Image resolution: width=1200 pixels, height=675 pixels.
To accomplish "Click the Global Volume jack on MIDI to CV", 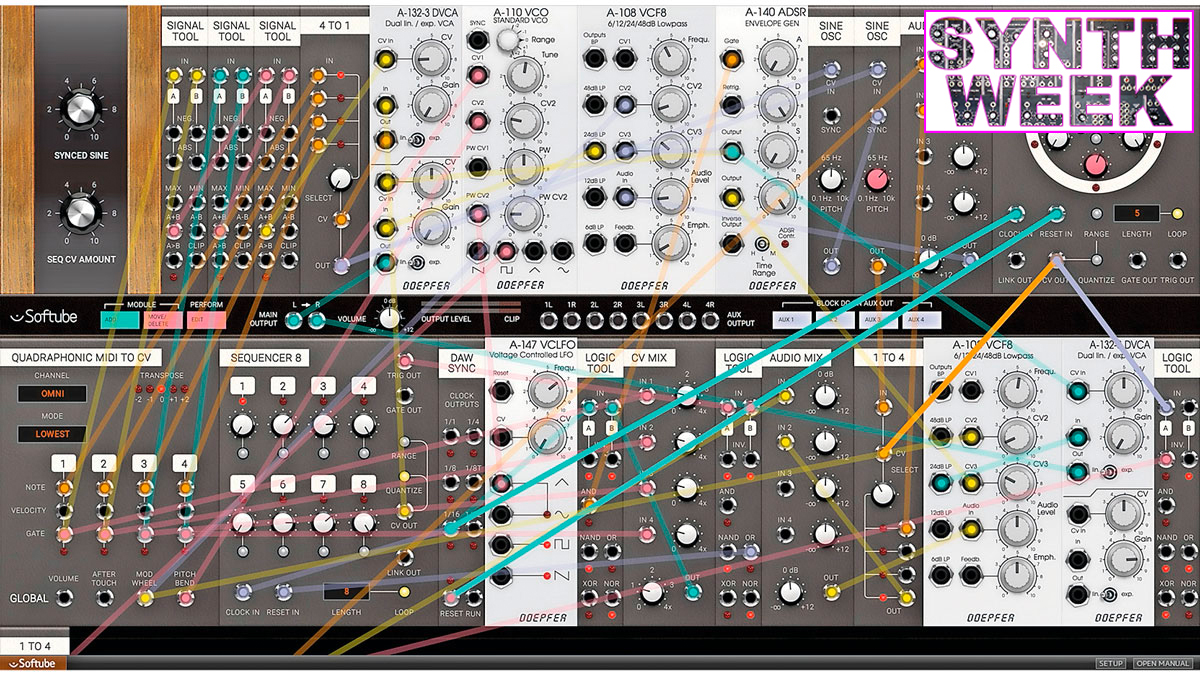I will (64, 597).
